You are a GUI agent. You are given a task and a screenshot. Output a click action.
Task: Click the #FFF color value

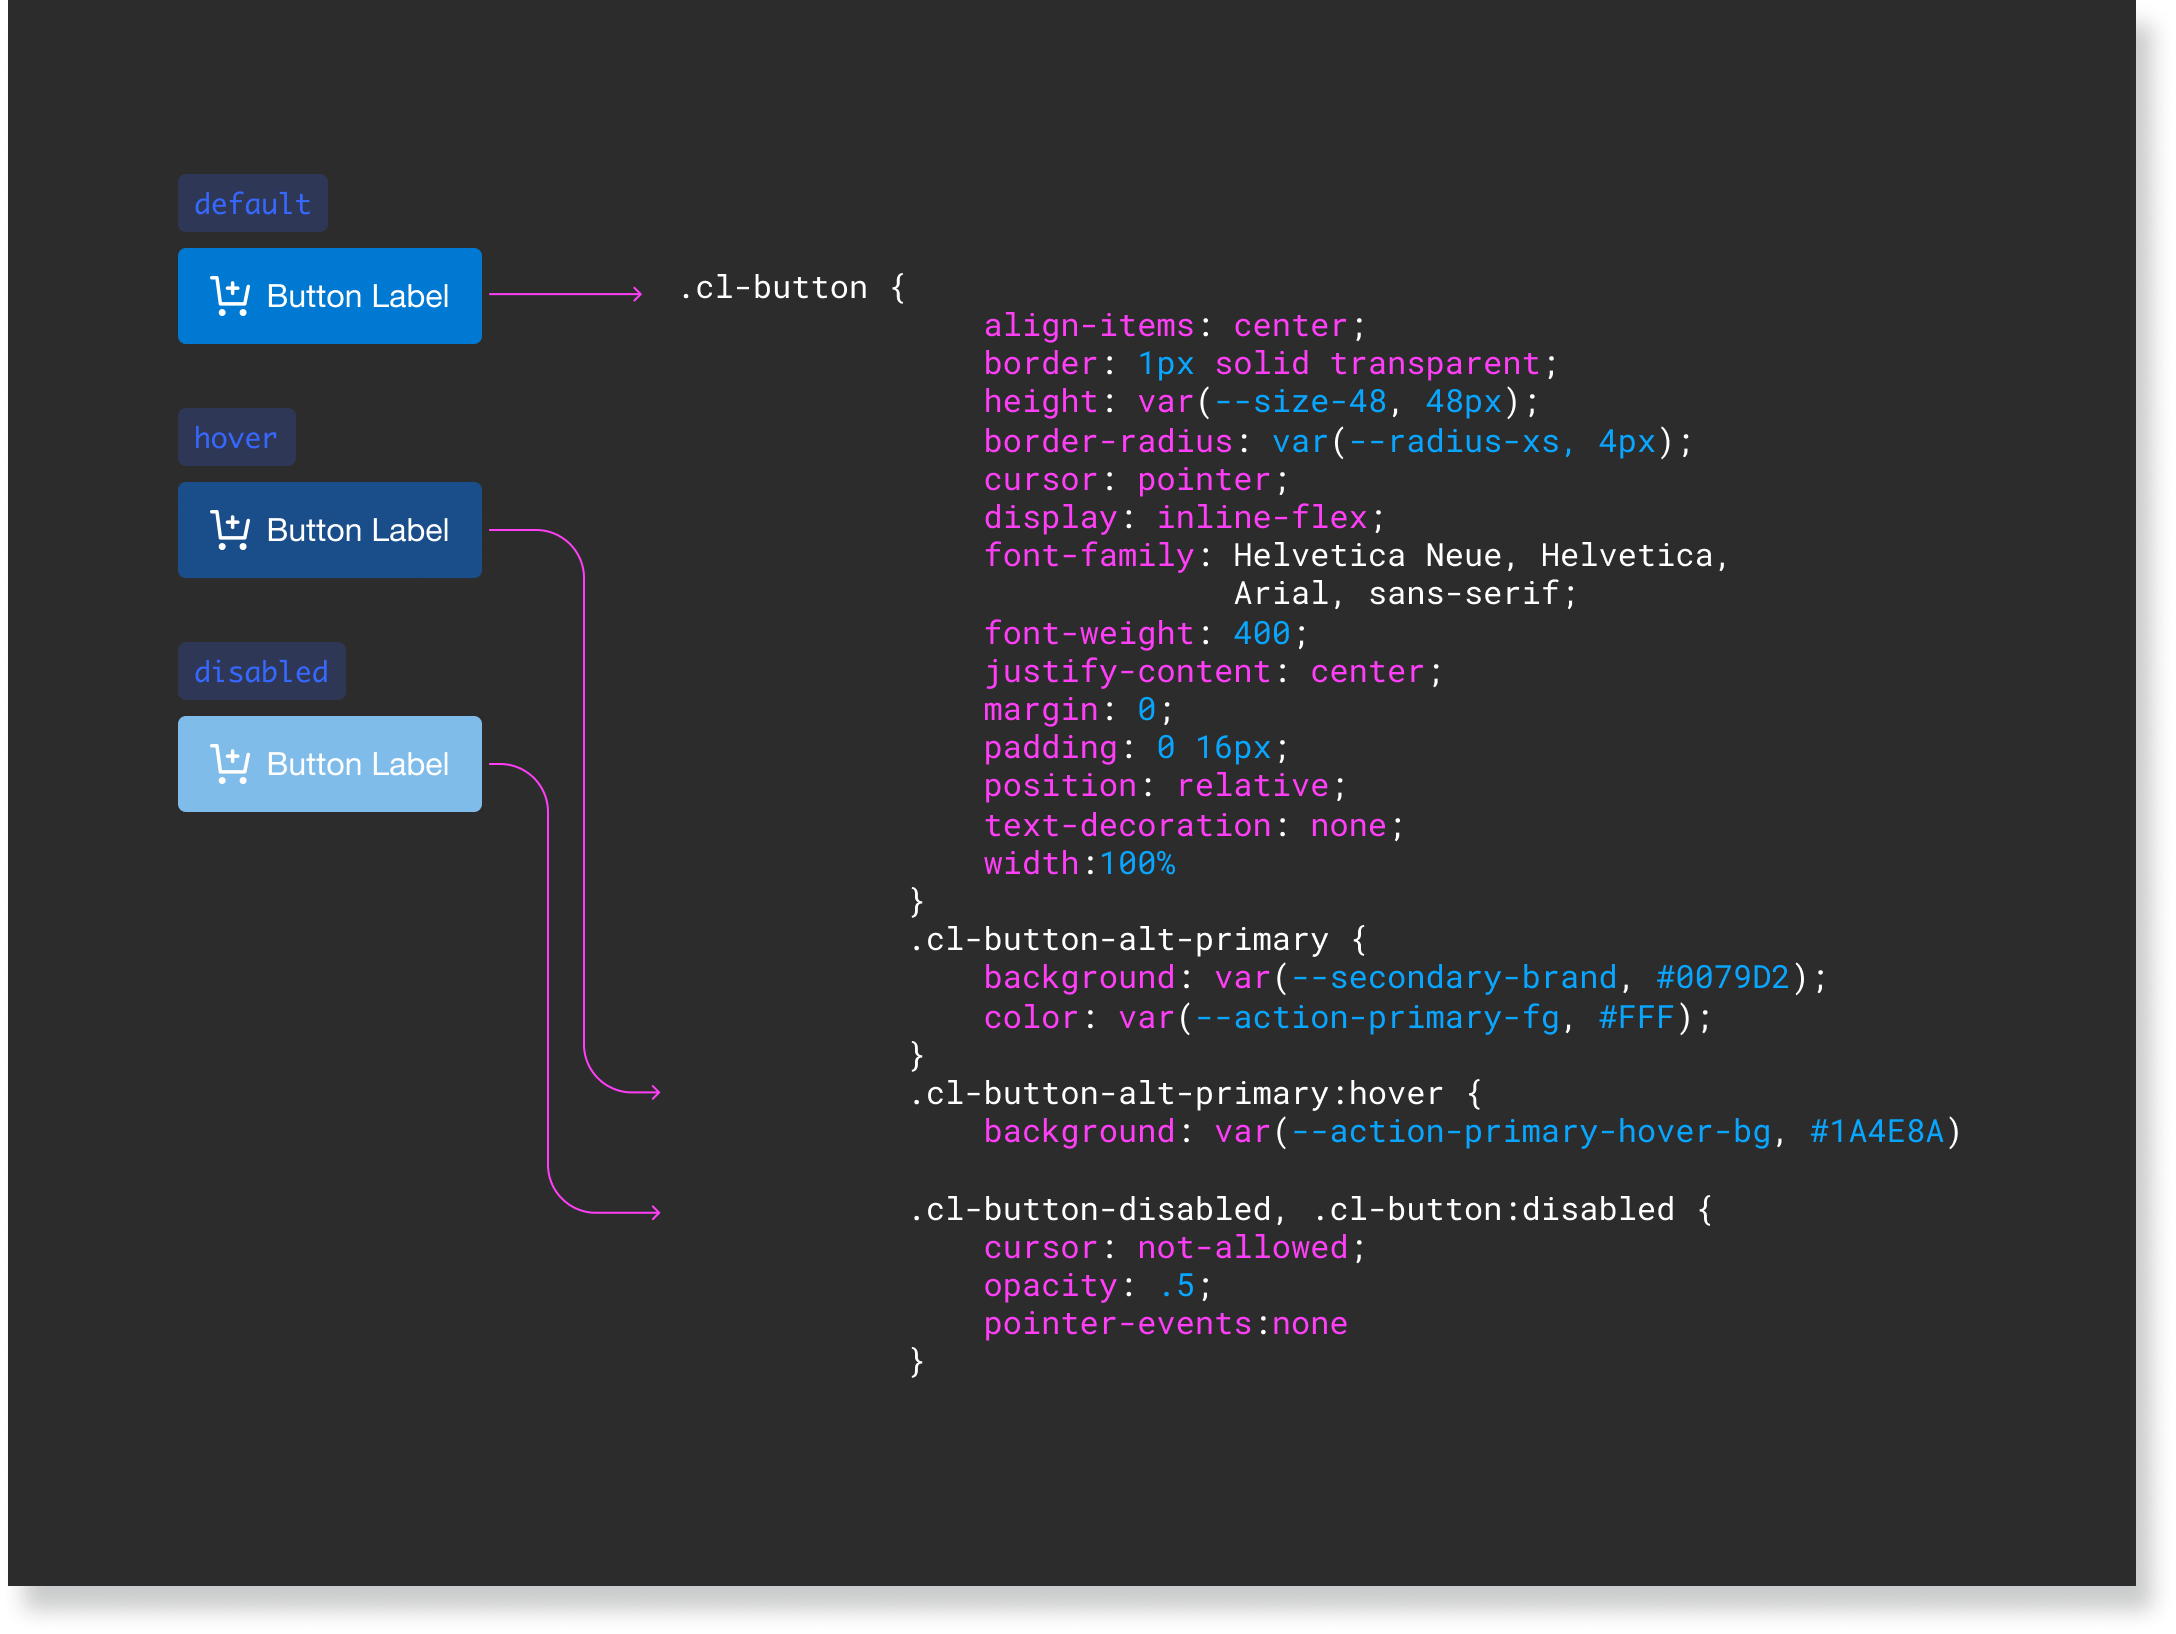point(1636,1018)
